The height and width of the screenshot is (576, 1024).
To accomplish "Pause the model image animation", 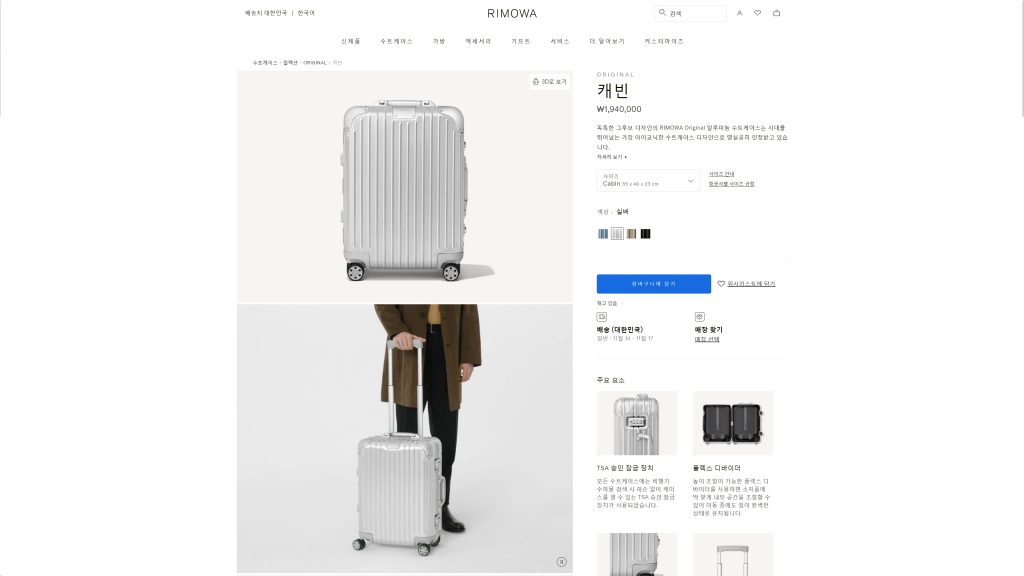I will coord(561,562).
